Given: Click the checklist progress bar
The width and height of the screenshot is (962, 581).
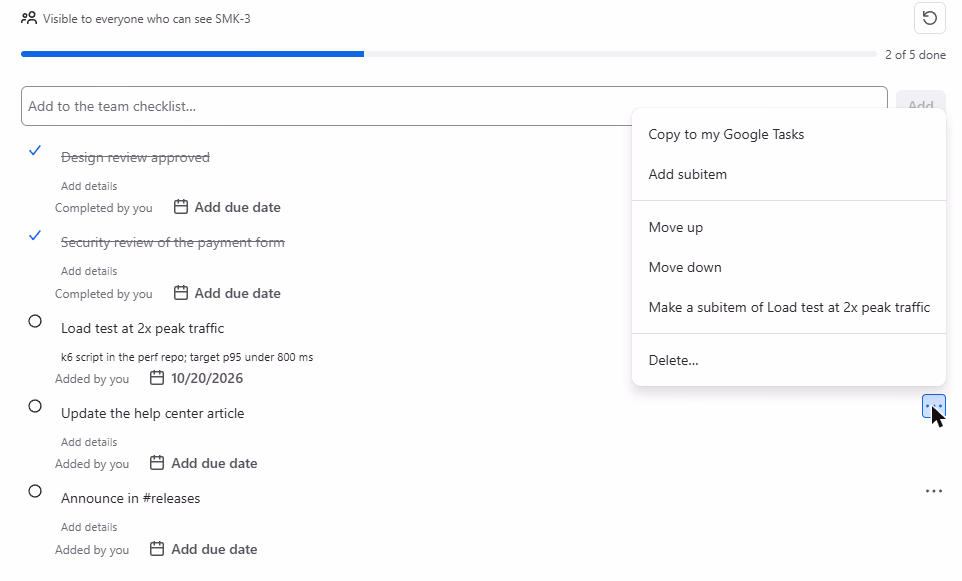Looking at the screenshot, I should (448, 54).
